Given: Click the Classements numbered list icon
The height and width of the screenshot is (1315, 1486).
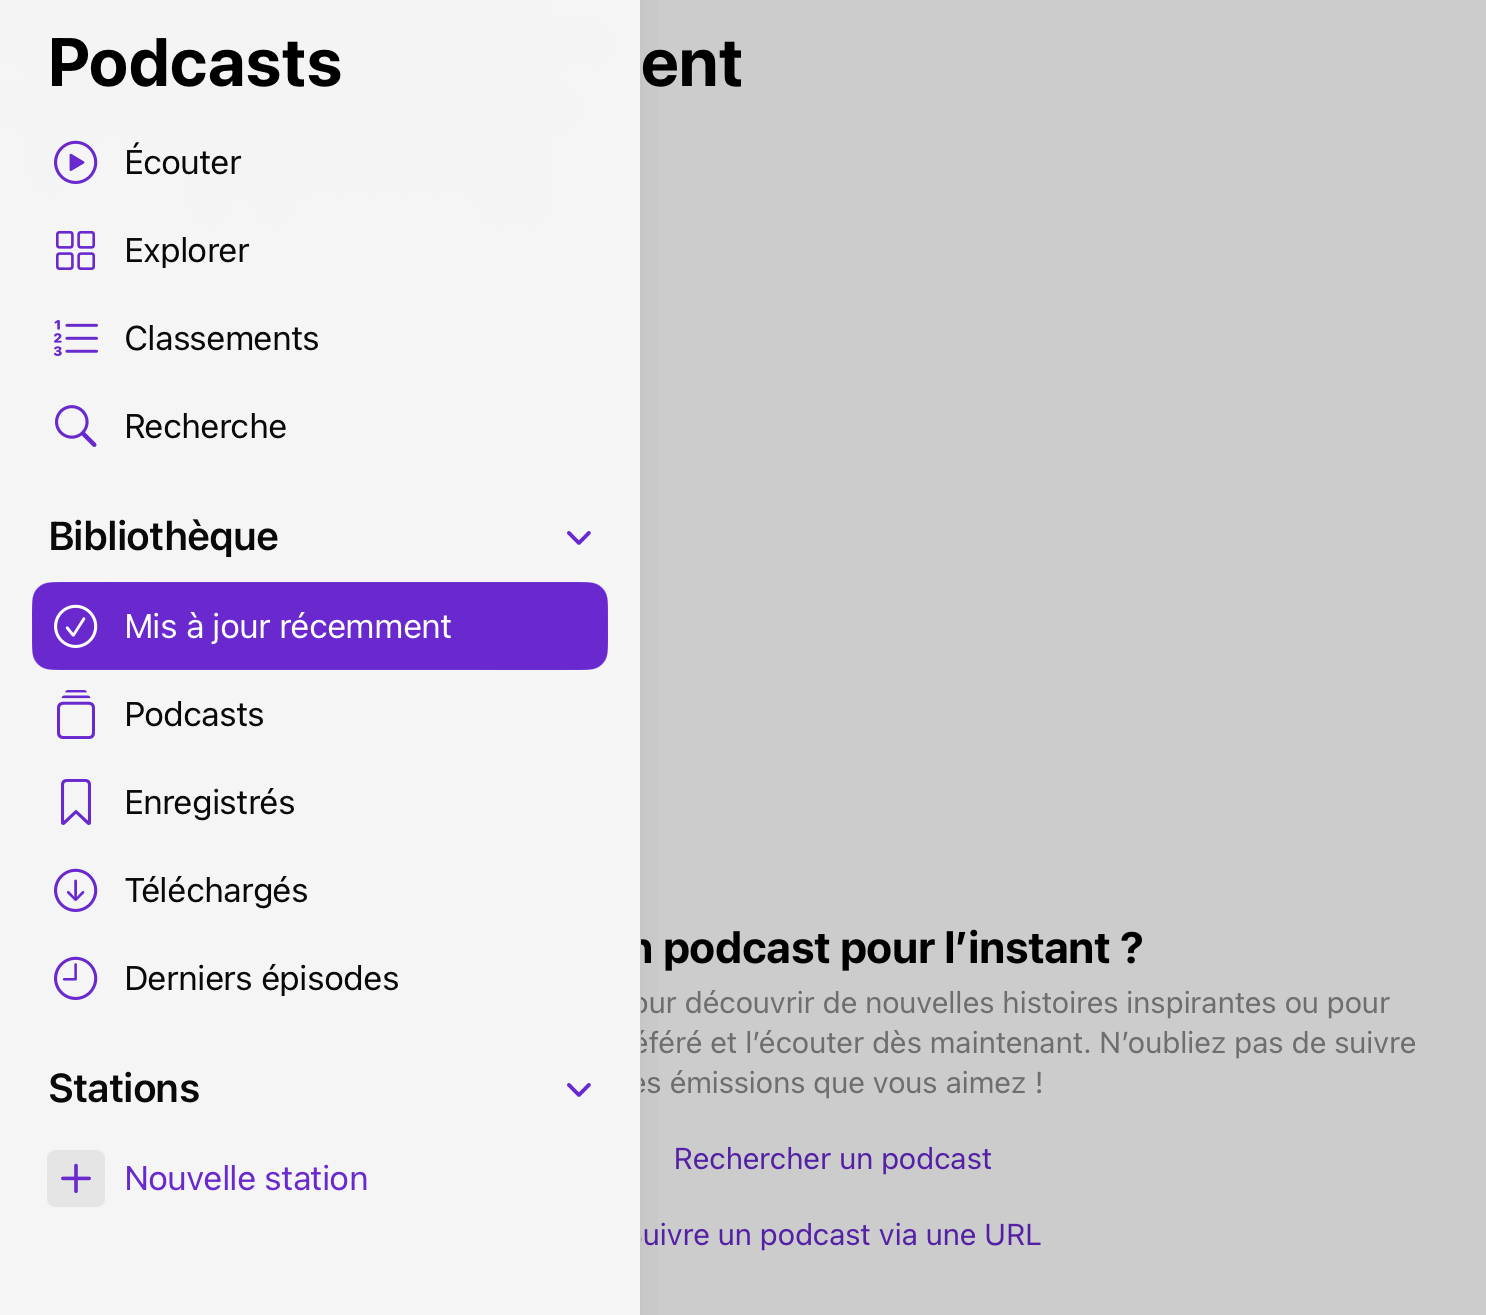Looking at the screenshot, I should [x=76, y=338].
